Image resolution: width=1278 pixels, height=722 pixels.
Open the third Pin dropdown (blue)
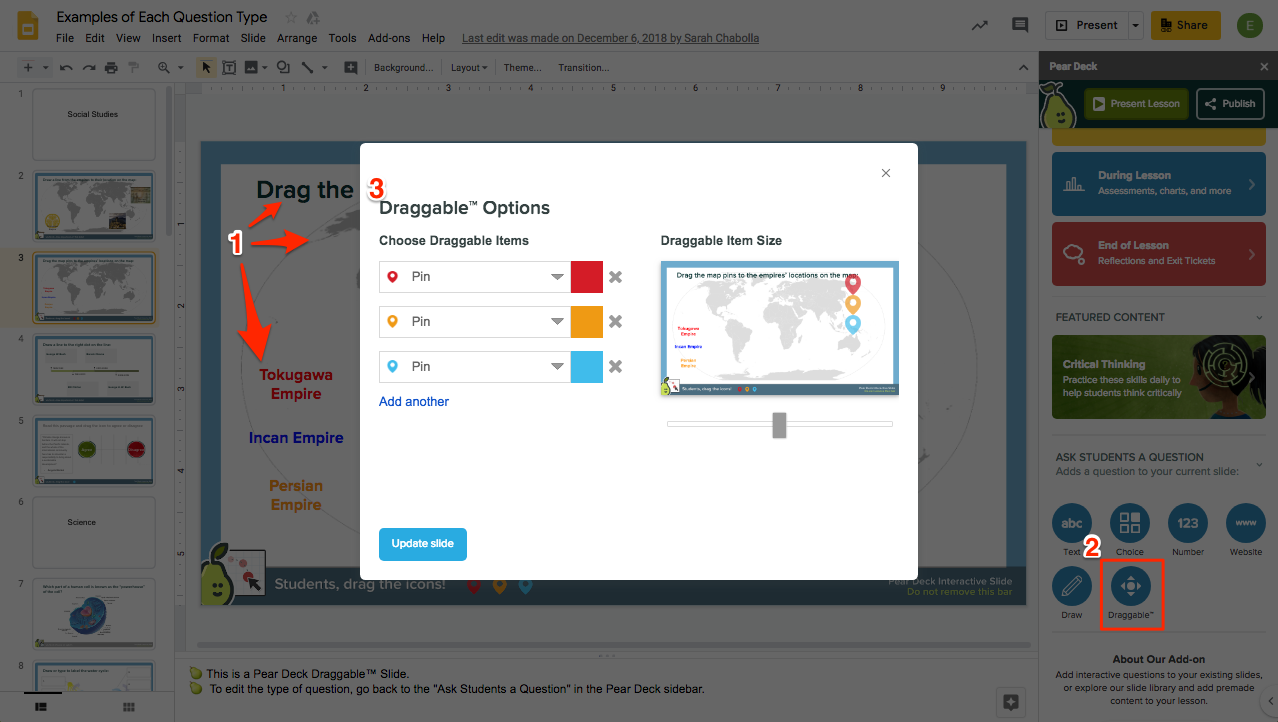(475, 367)
